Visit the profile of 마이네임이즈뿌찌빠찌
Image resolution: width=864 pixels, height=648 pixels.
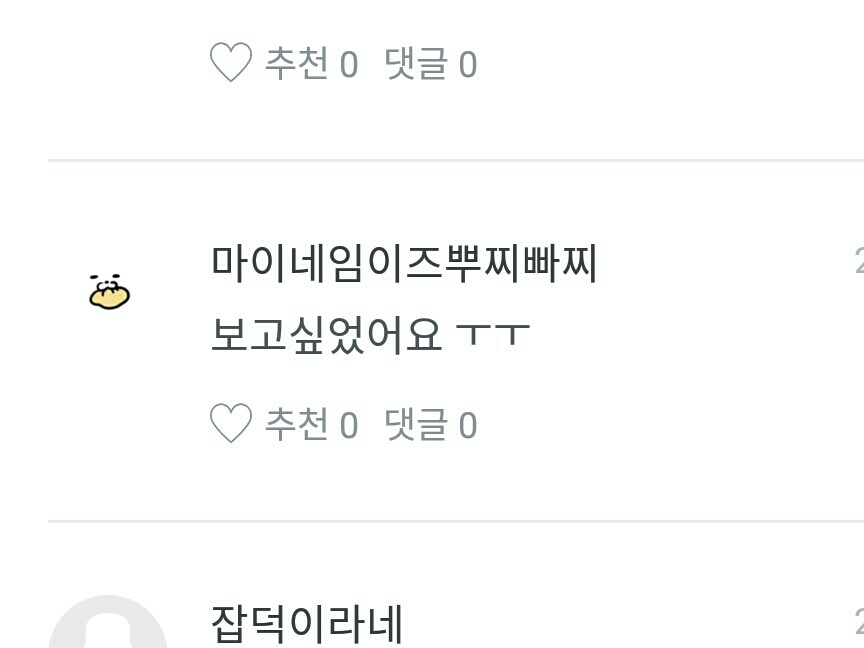[404, 264]
